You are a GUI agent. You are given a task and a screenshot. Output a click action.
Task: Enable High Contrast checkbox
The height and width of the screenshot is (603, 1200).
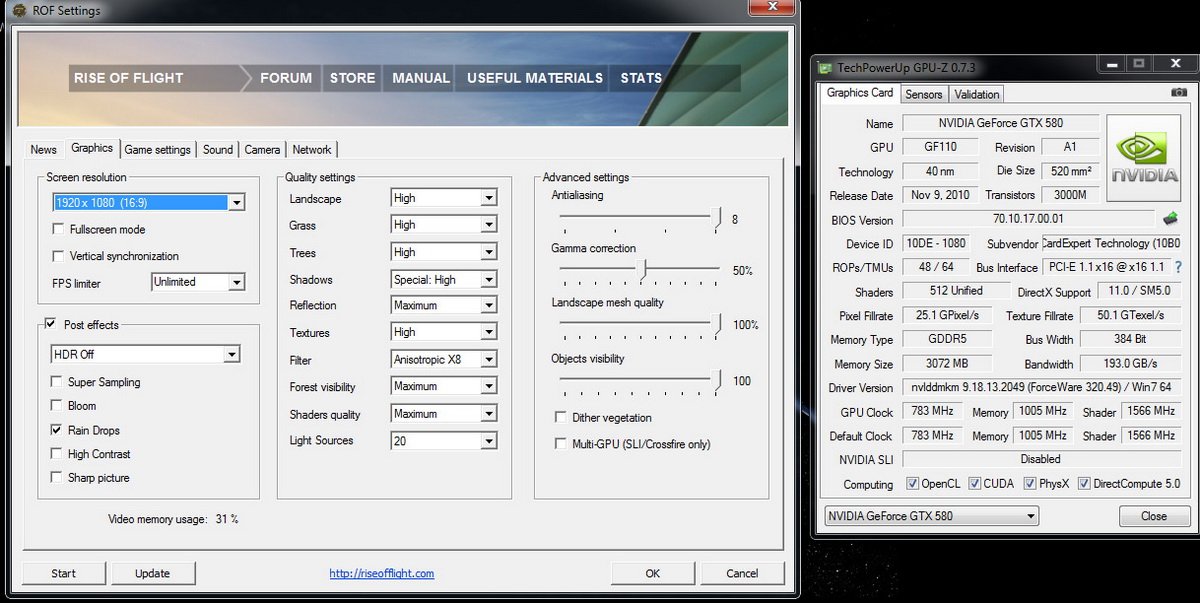coord(57,454)
